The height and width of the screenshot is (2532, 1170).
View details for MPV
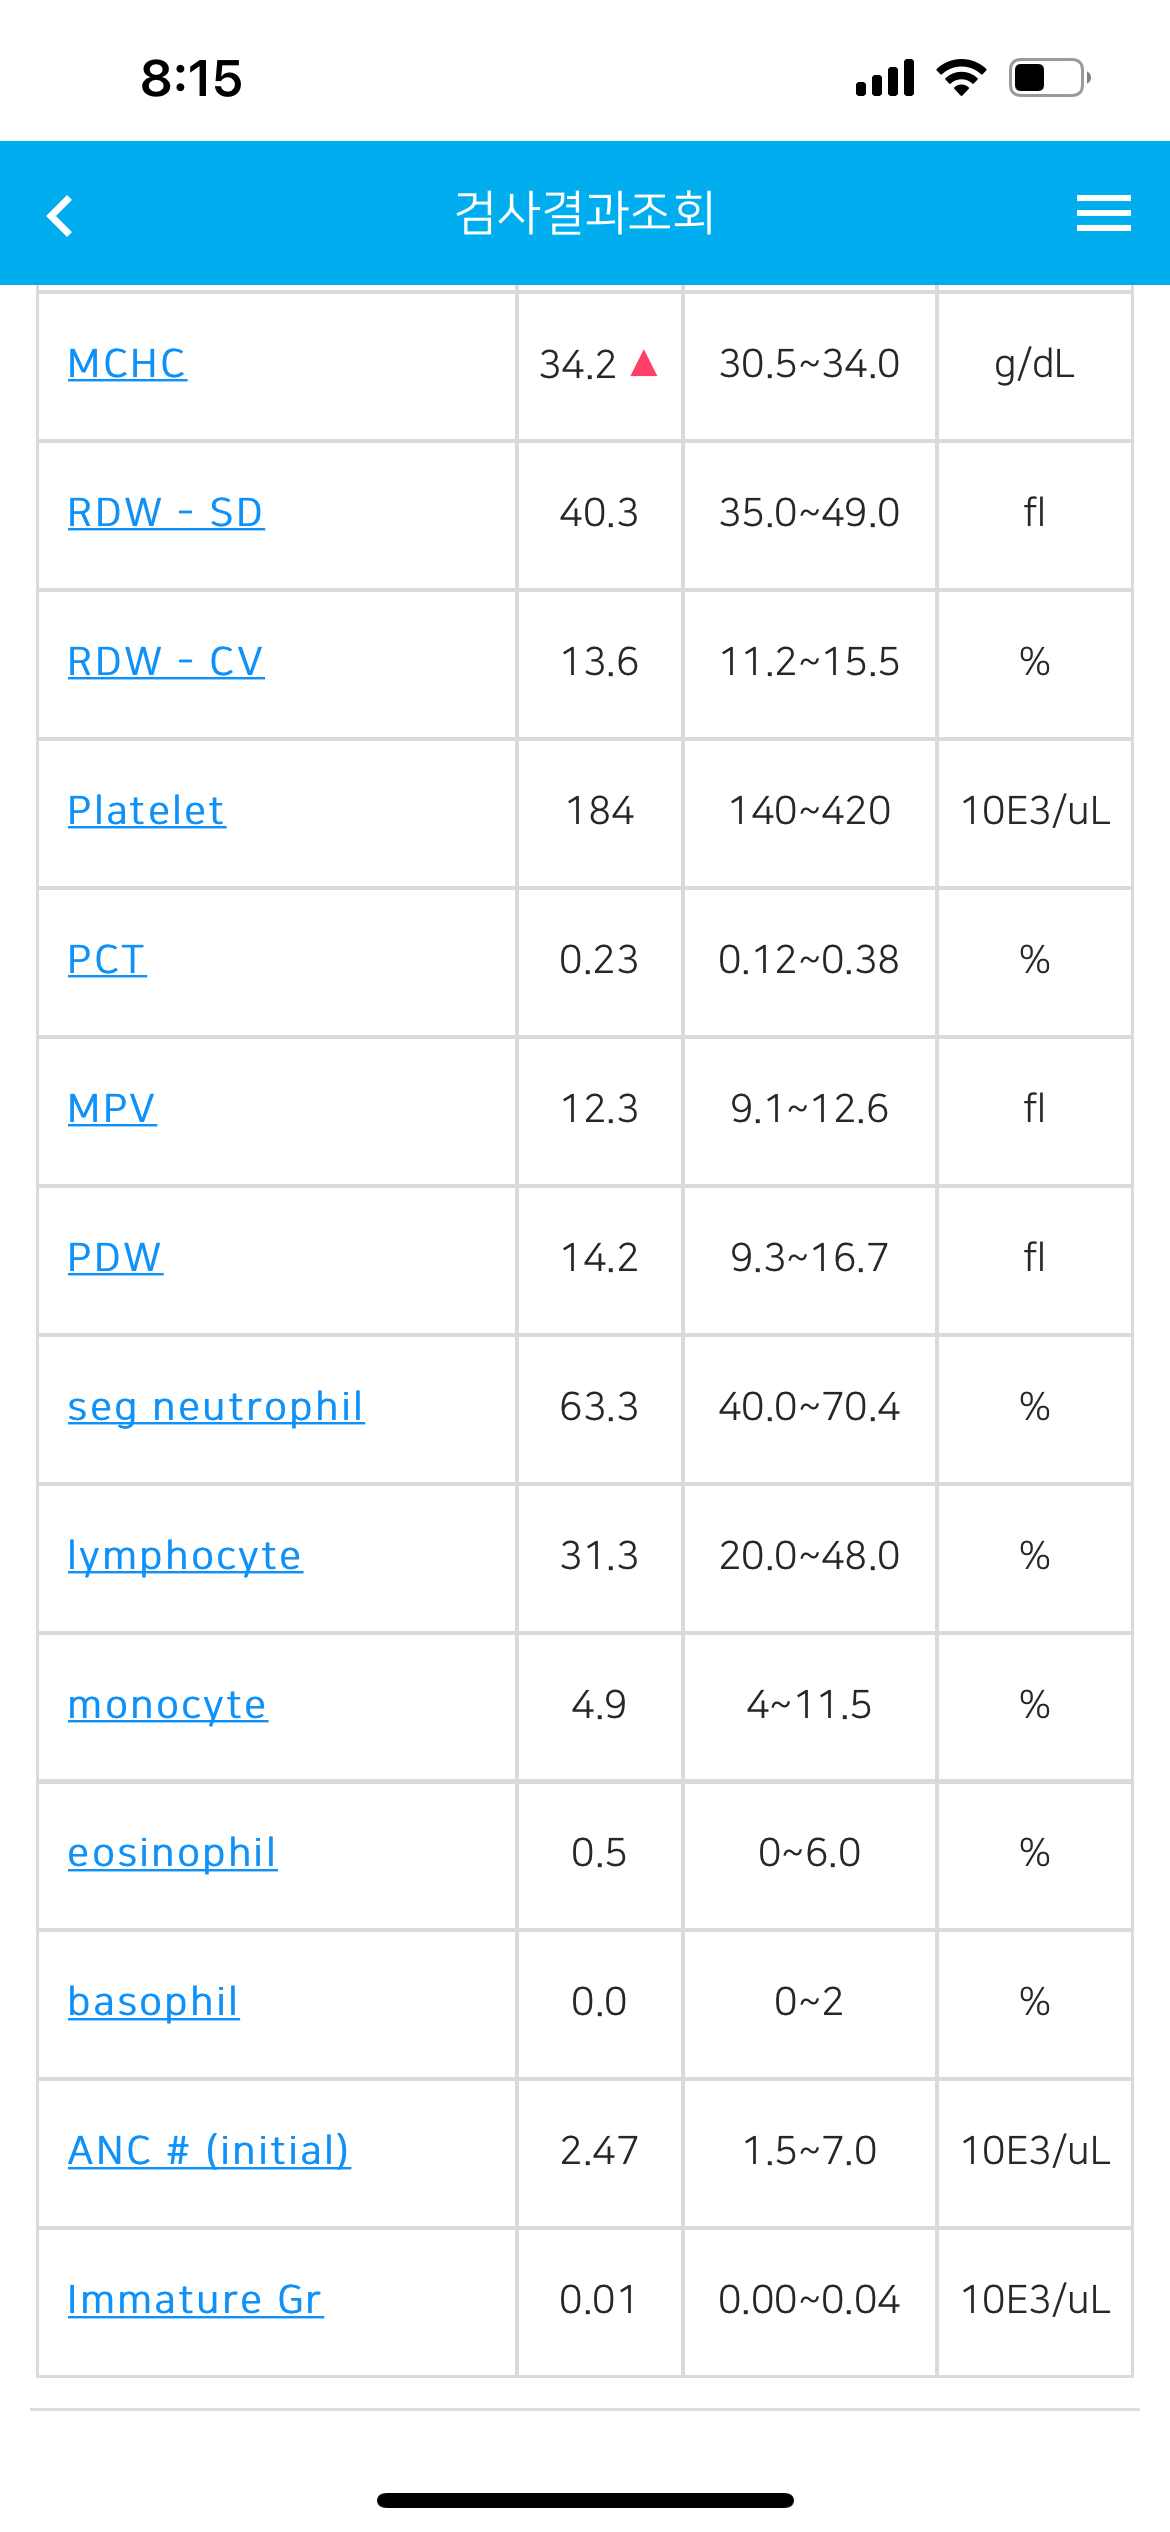pos(112,1109)
